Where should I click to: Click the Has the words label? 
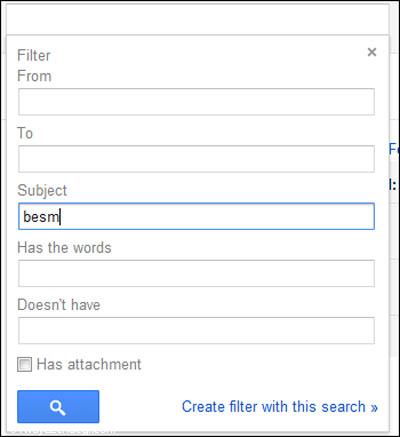coord(64,248)
